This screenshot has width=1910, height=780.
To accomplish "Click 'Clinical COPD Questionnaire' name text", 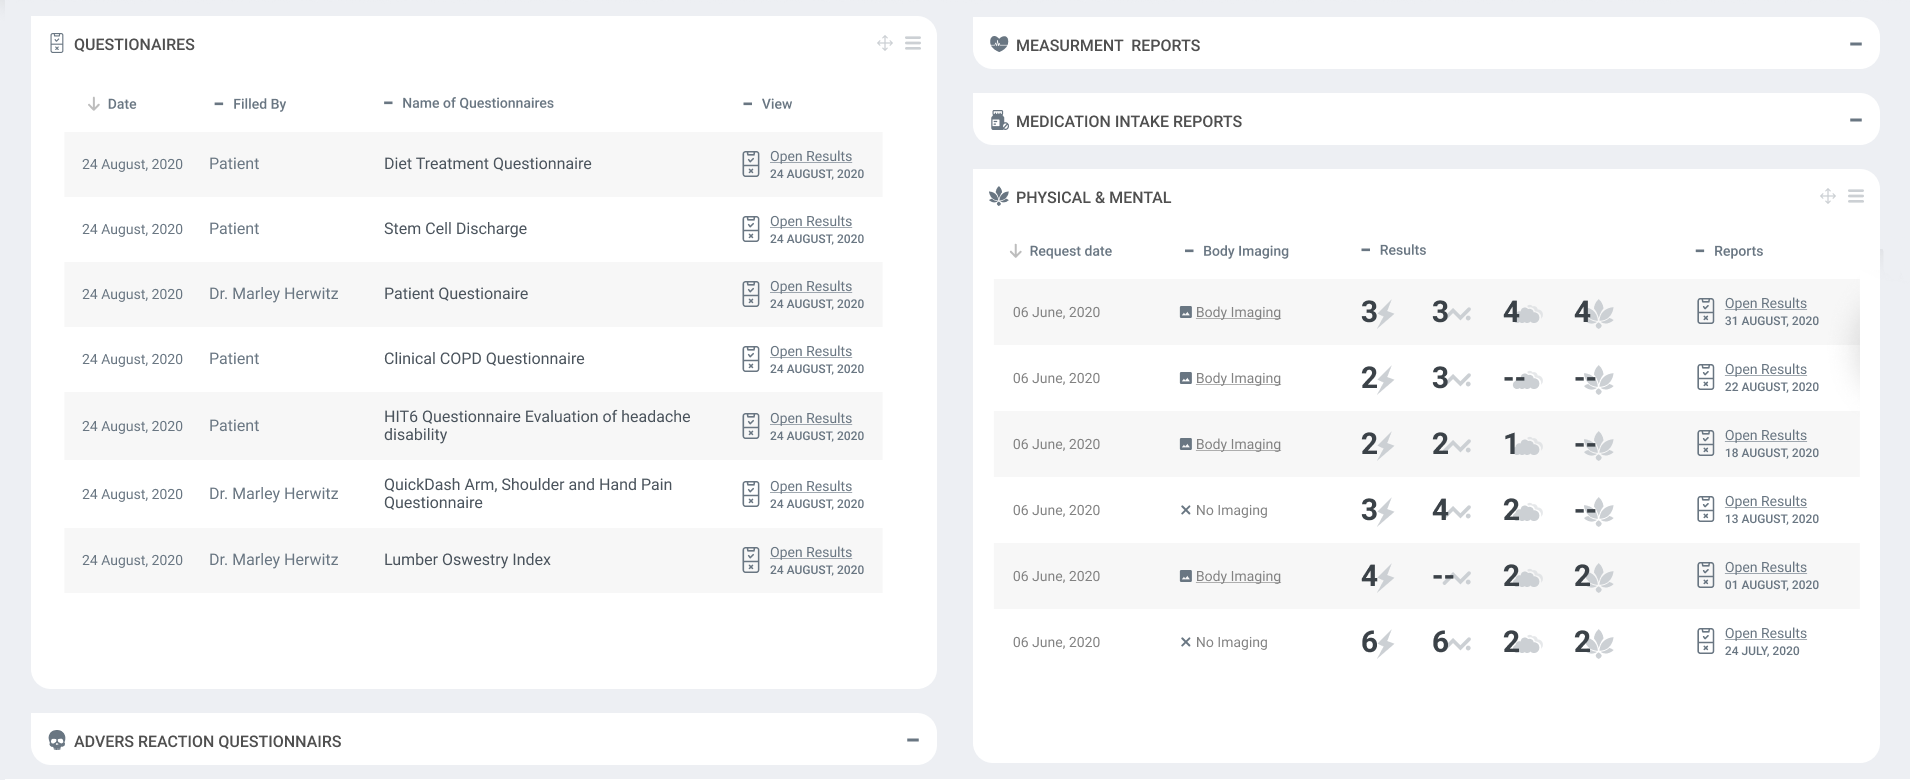I will [x=484, y=359].
